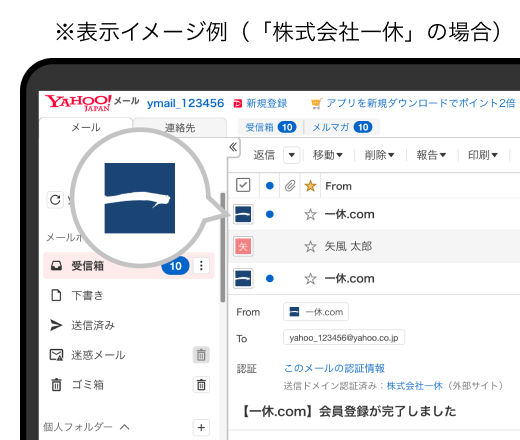Image resolution: width=520 pixels, height=440 pixels.
Task: Click the 新規登録 link
Action: point(260,103)
